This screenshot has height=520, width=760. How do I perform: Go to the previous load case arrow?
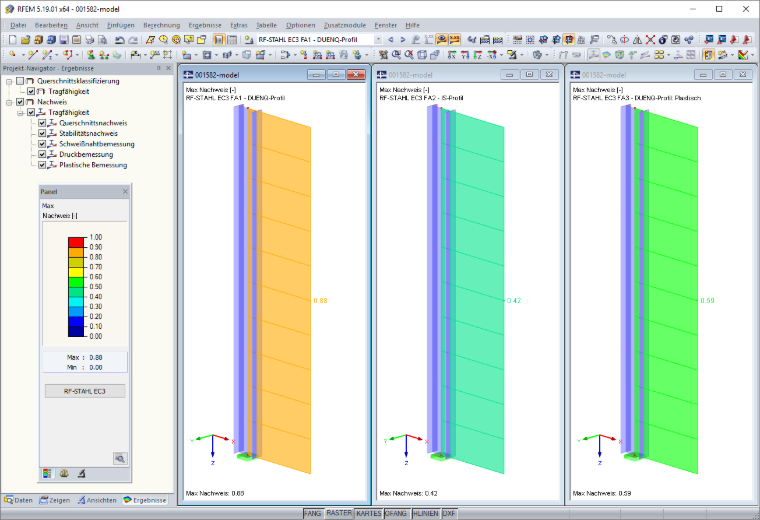[390, 40]
